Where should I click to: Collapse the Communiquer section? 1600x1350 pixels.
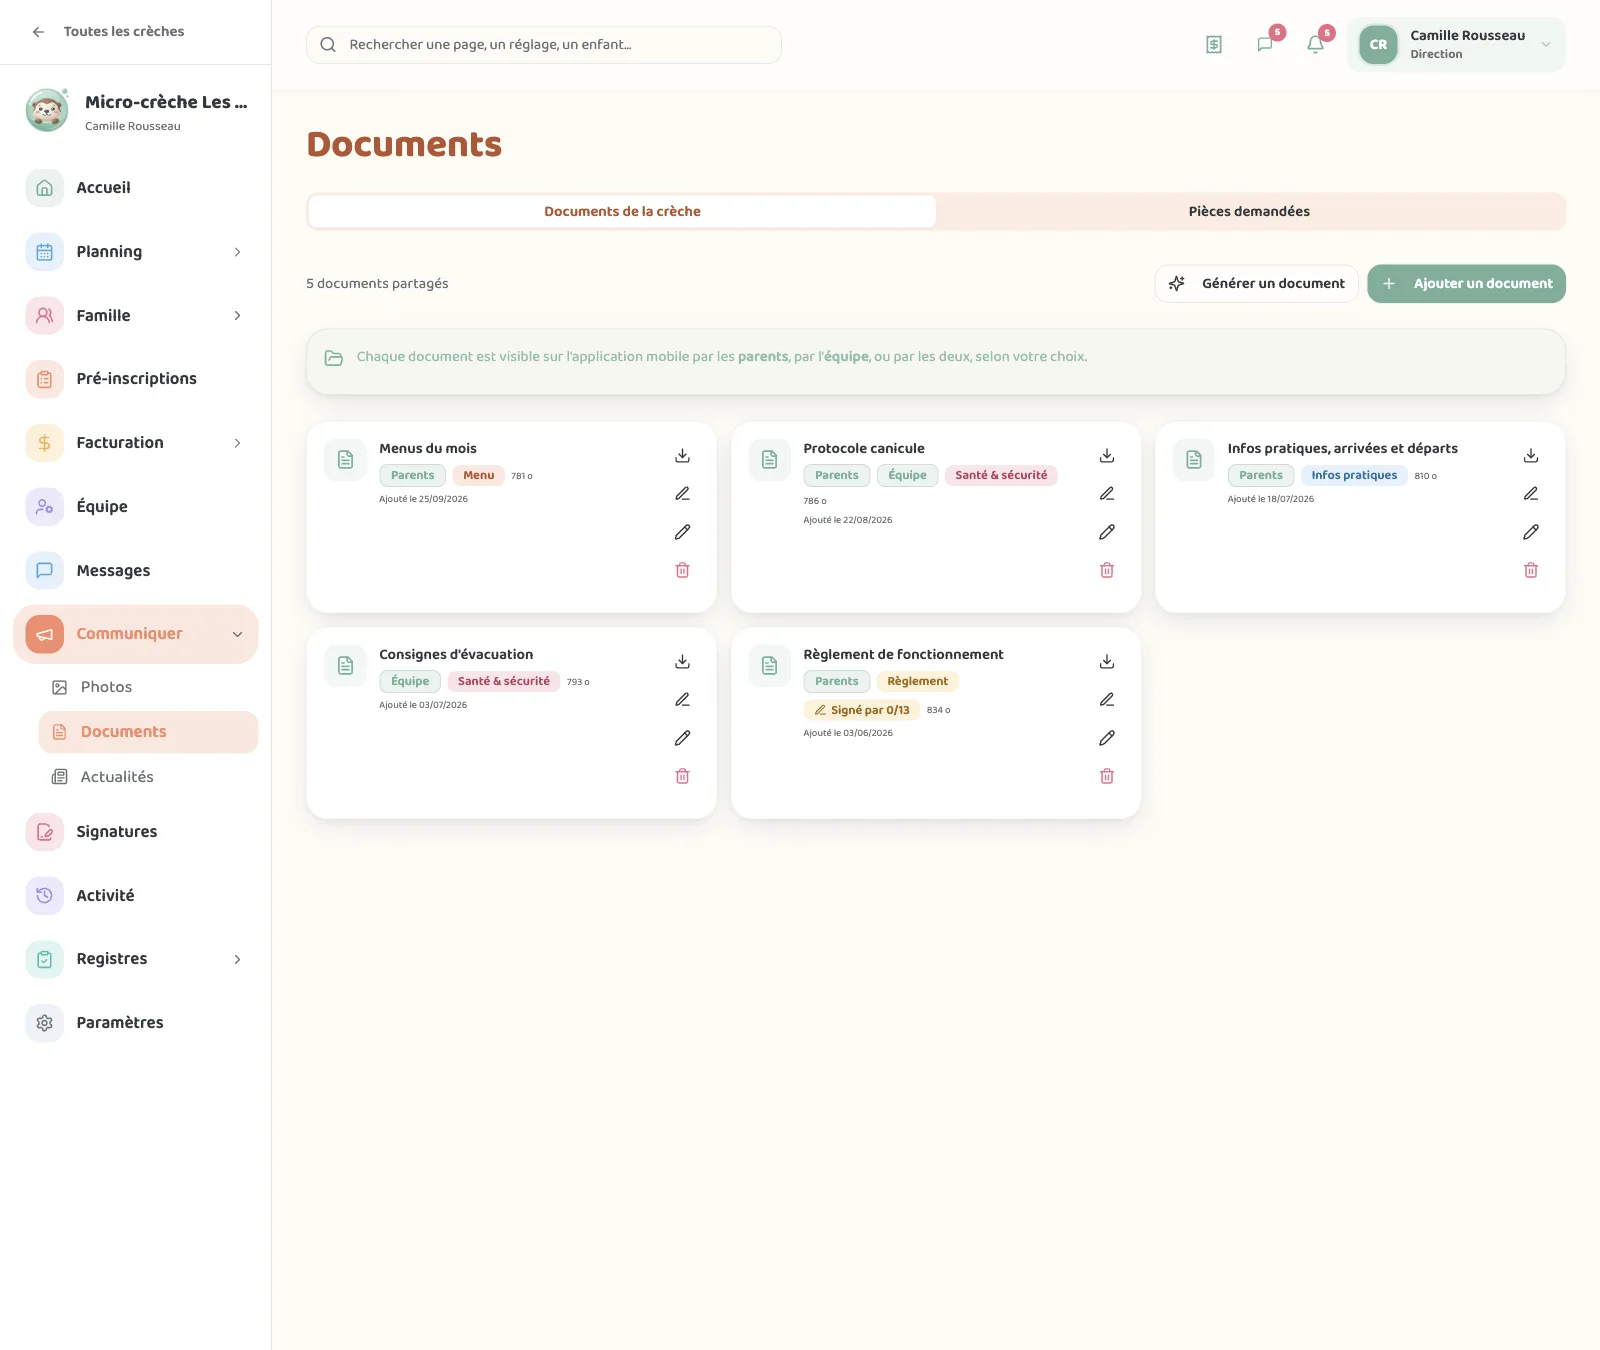tap(237, 634)
